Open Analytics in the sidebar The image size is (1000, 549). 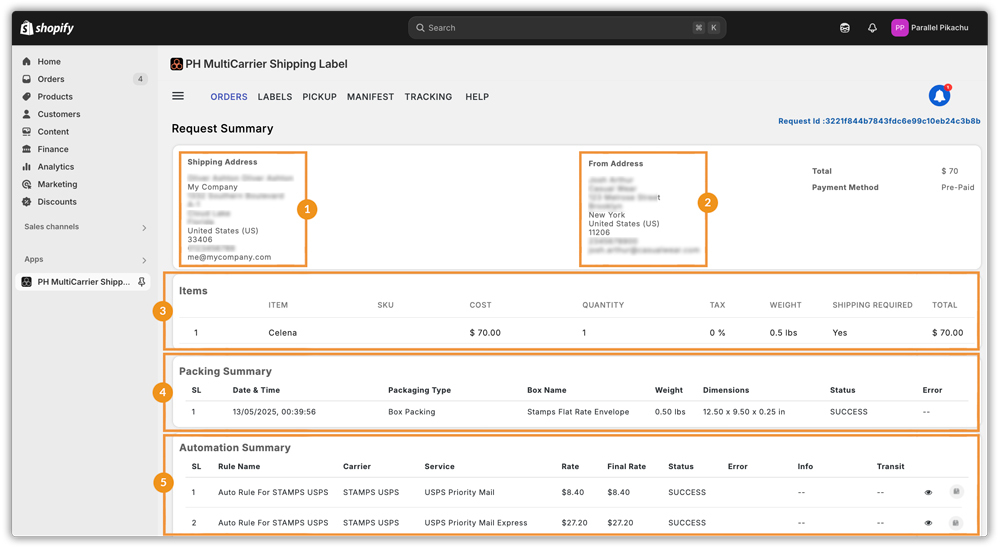(x=55, y=166)
